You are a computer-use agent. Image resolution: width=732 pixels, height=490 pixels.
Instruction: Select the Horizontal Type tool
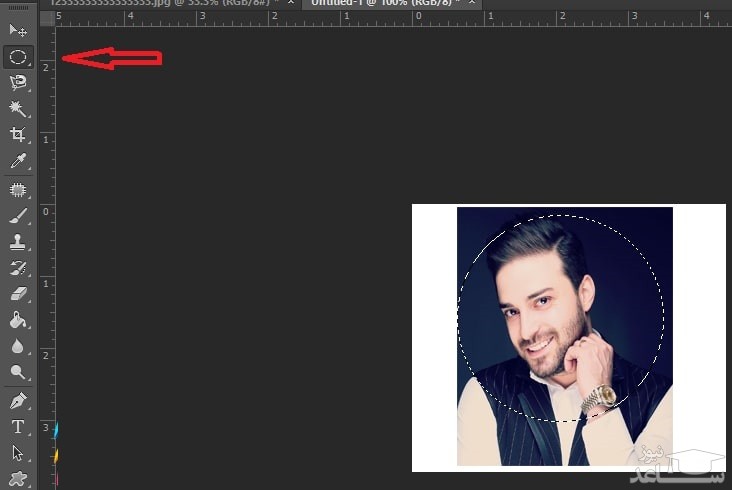point(18,427)
